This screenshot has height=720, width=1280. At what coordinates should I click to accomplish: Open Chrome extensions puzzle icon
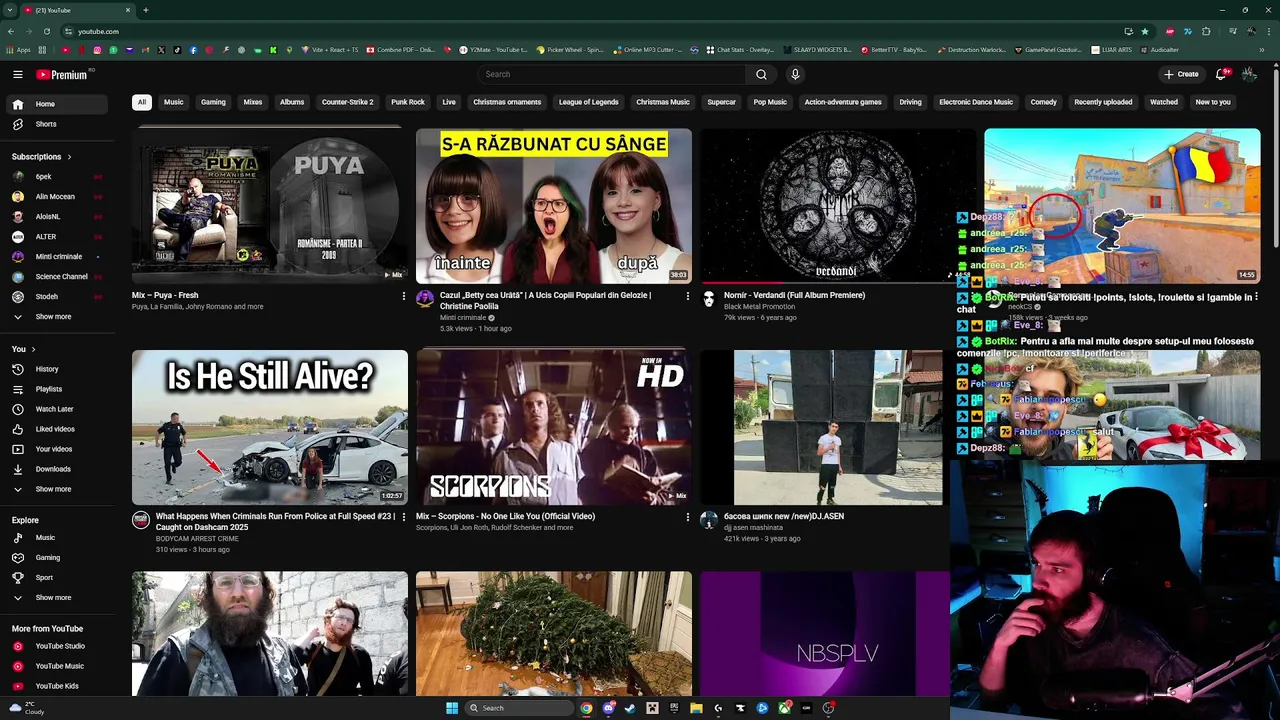(1206, 31)
